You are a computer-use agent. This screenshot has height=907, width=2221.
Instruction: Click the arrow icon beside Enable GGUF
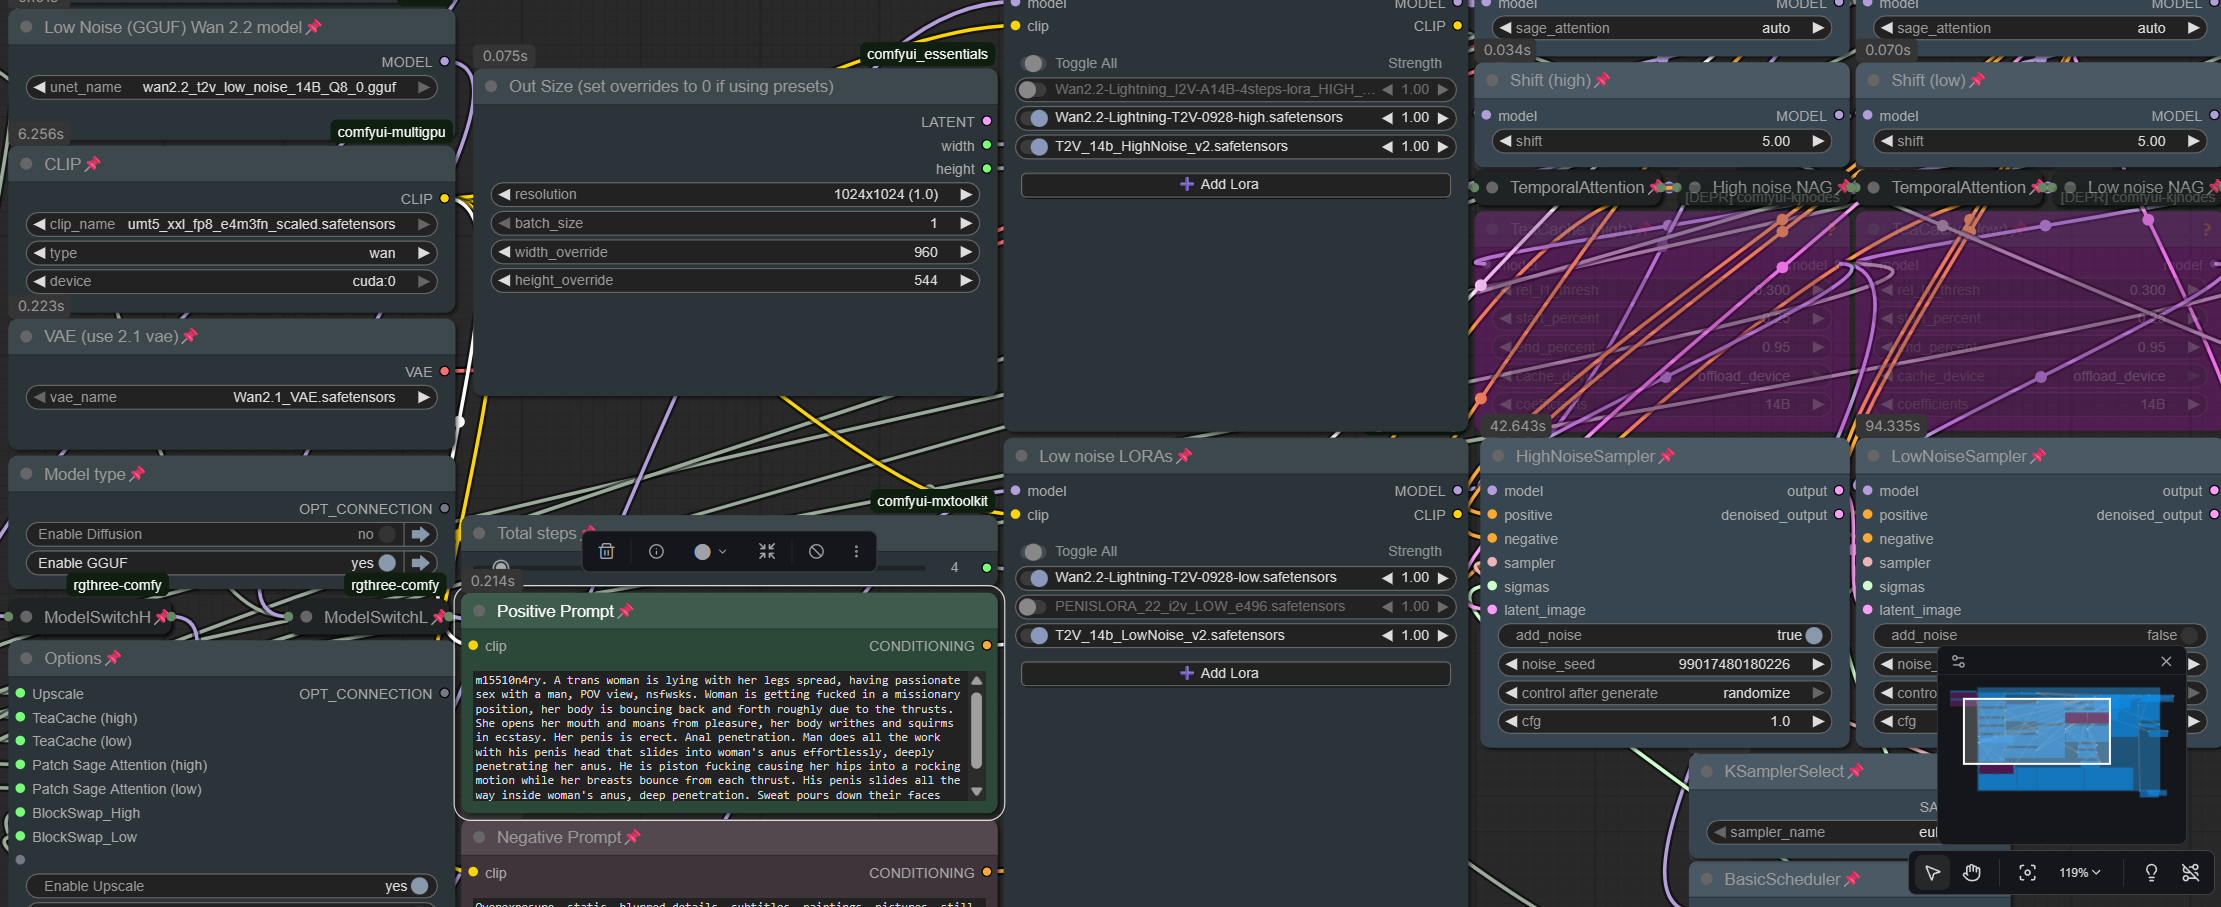tap(420, 563)
